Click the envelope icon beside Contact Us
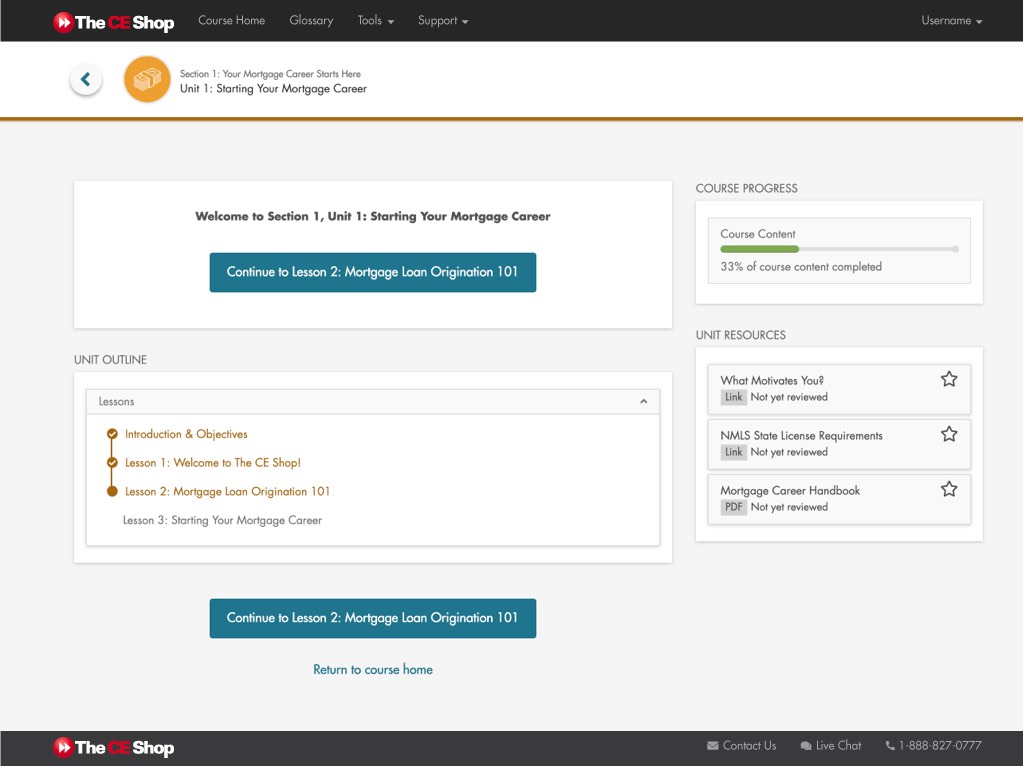This screenshot has width=1023, height=766. [712, 746]
